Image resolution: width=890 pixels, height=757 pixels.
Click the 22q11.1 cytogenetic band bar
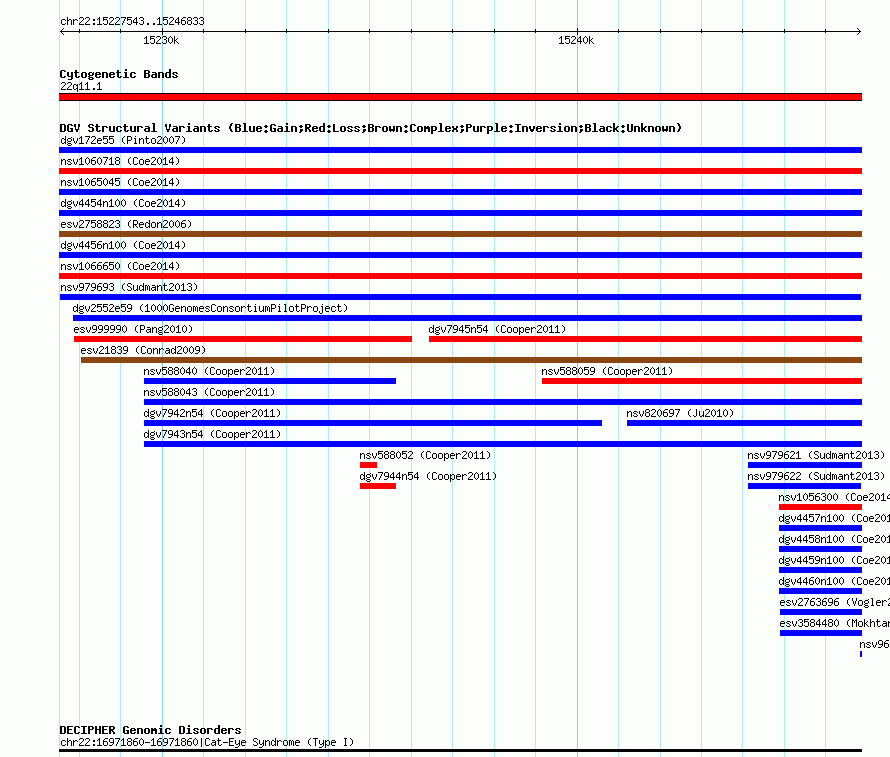(460, 97)
